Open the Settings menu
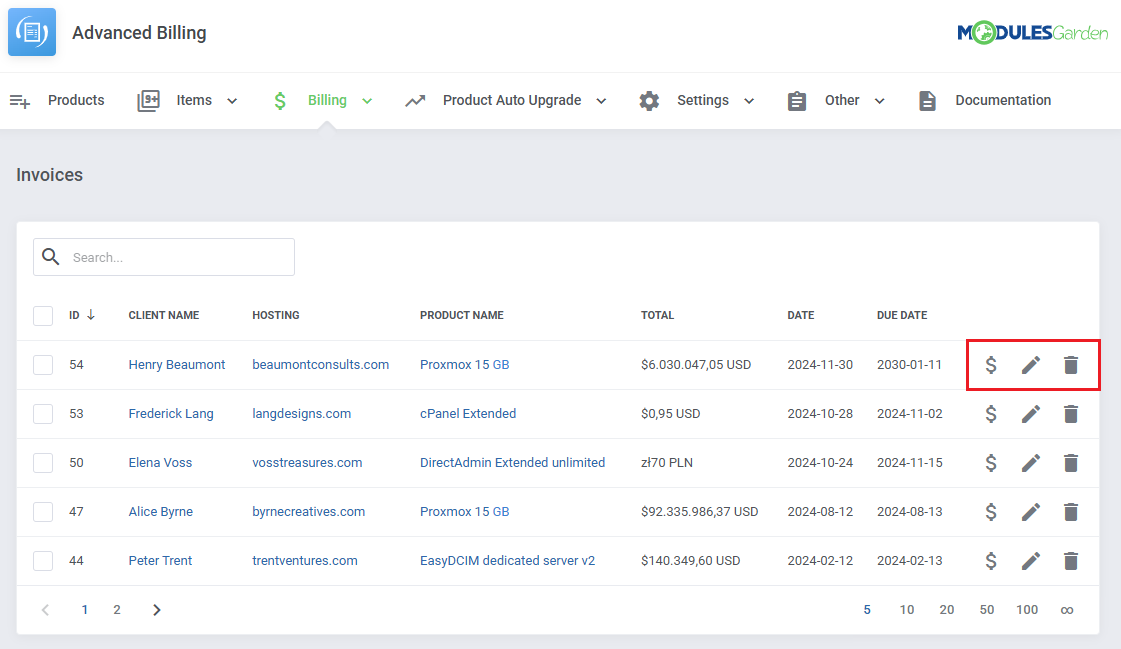Viewport: 1121px width, 649px height. [703, 100]
